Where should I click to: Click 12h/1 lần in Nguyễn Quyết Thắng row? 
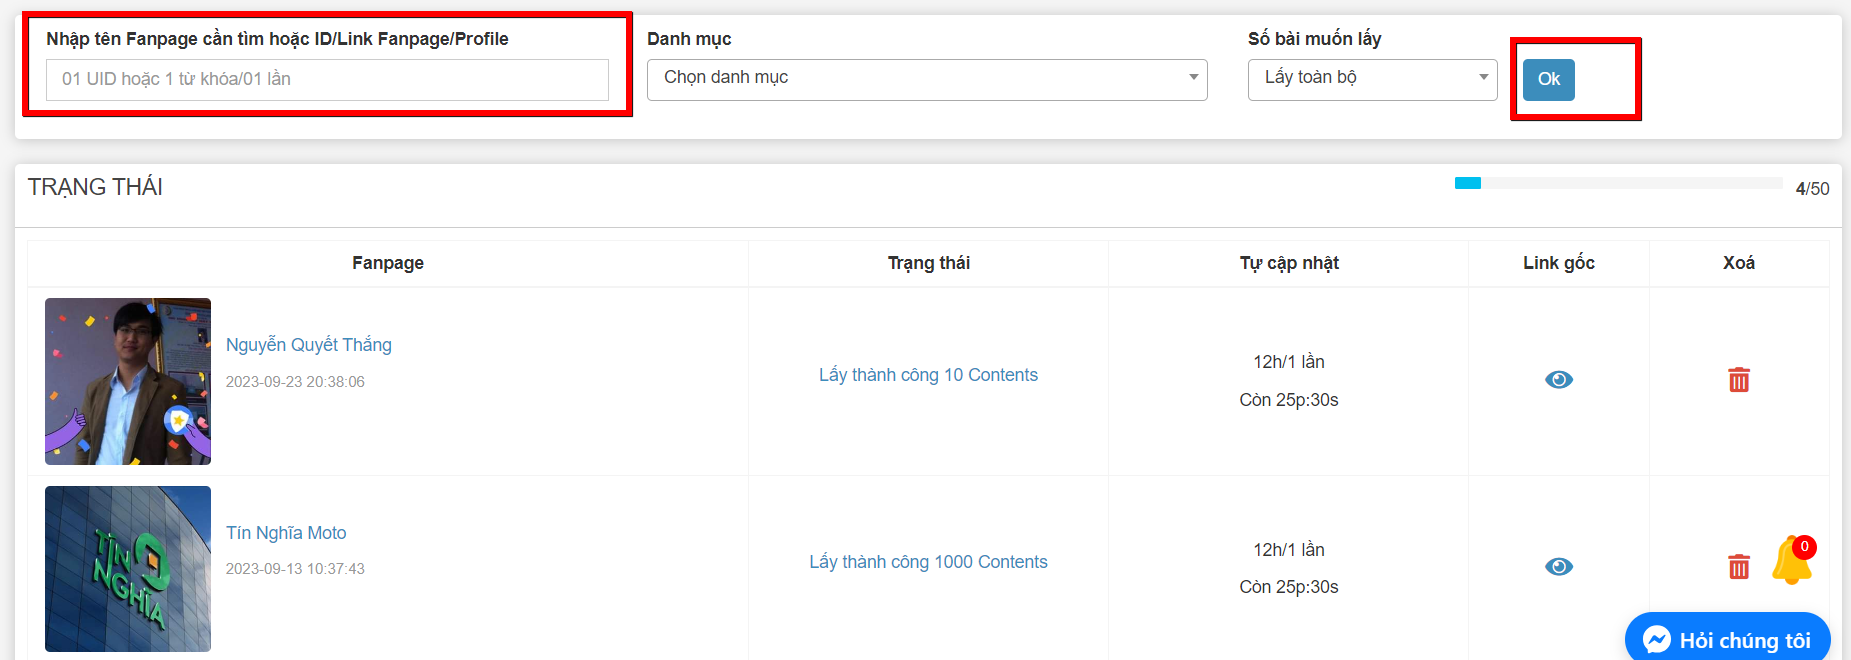click(1289, 362)
